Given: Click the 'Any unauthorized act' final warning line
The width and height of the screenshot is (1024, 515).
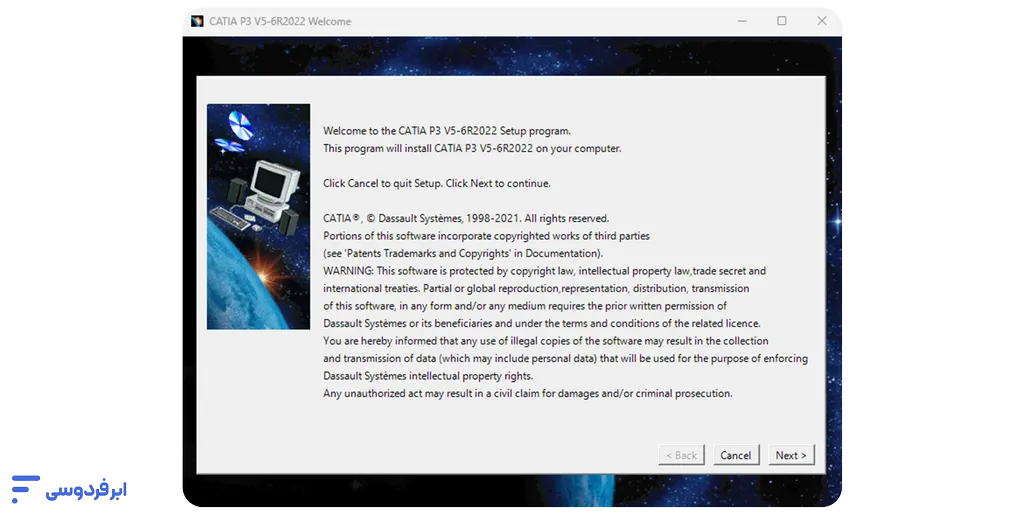Looking at the screenshot, I should [527, 393].
